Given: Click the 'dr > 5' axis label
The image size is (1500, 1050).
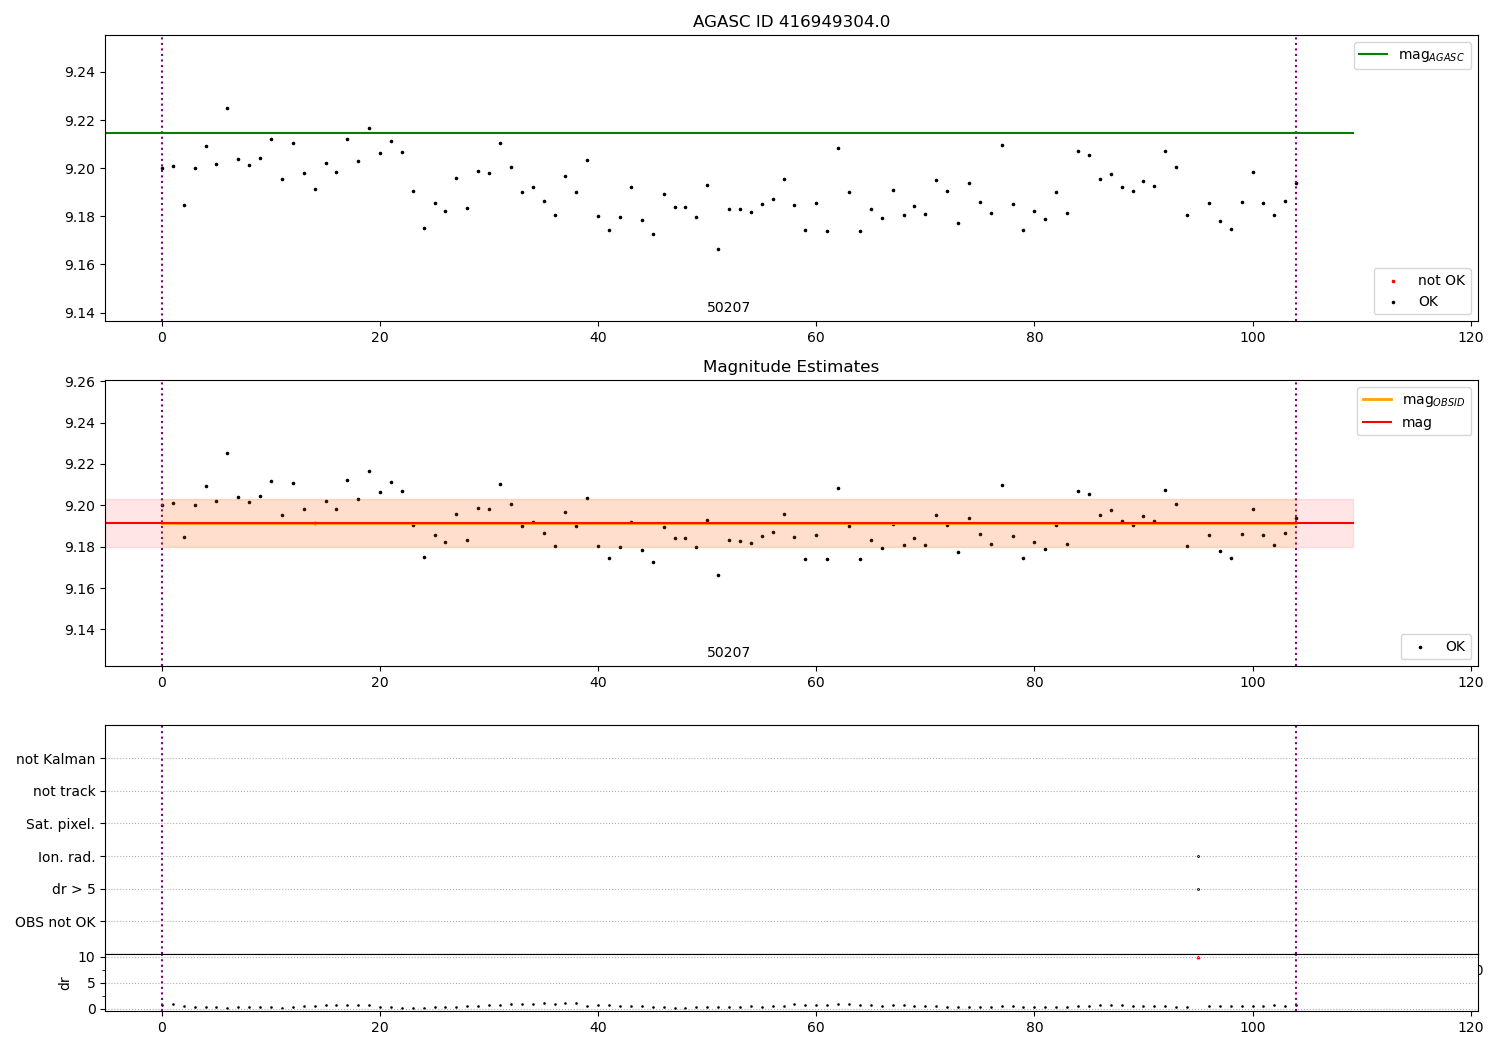Looking at the screenshot, I should pos(74,890).
